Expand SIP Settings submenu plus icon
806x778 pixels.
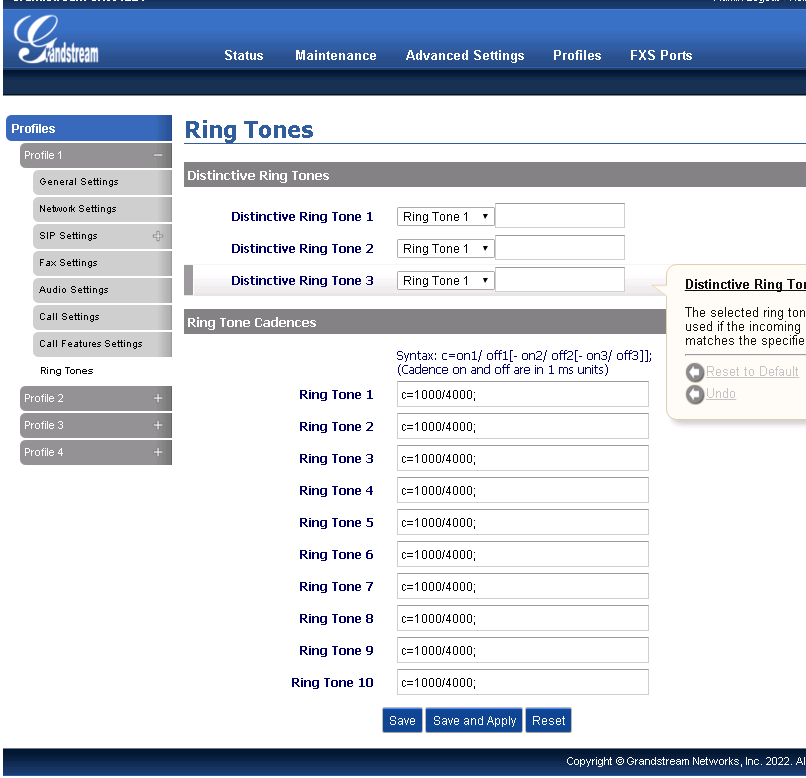click(x=158, y=236)
